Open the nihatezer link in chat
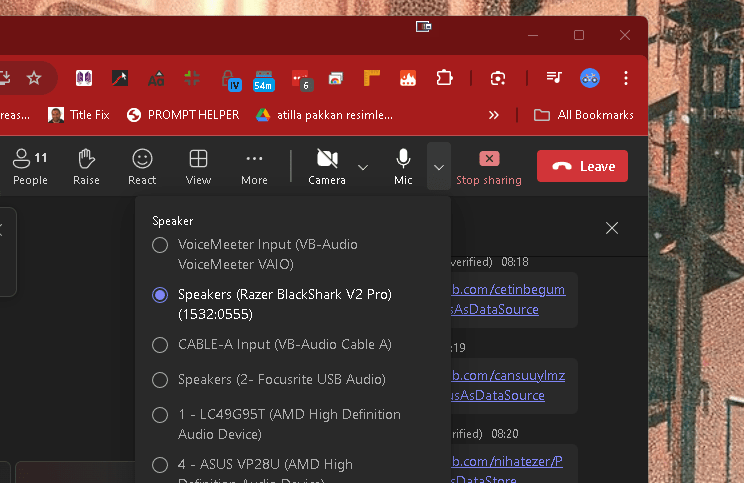 click(x=507, y=469)
